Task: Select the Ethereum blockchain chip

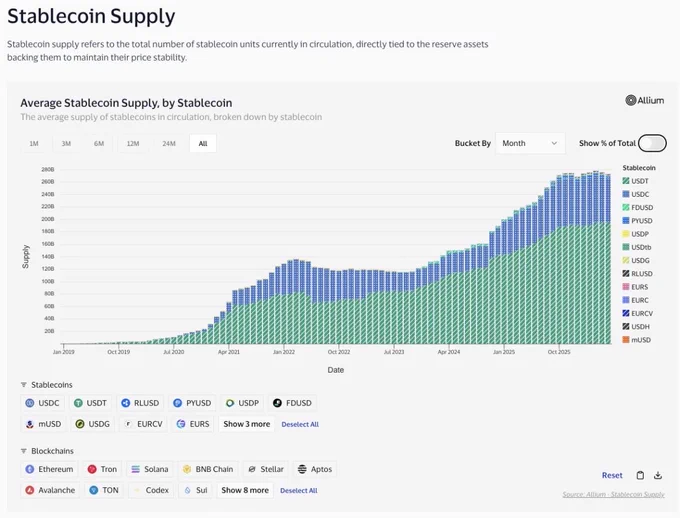Action: [x=49, y=469]
